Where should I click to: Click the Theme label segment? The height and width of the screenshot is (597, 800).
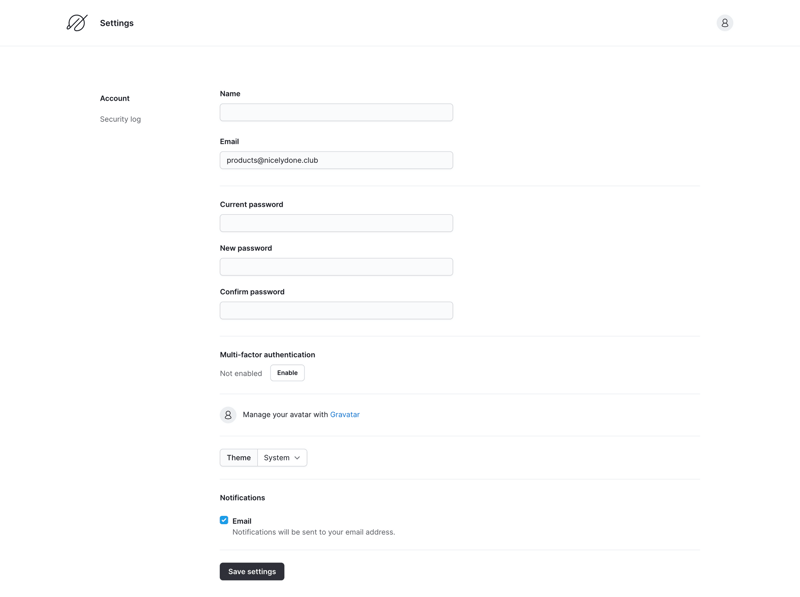(238, 457)
